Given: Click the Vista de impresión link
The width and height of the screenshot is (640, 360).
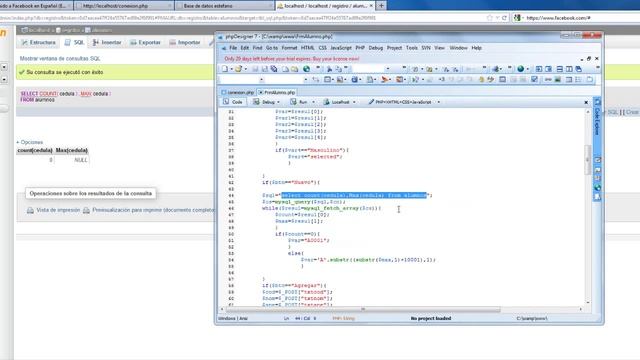Looking at the screenshot, I should (58, 210).
